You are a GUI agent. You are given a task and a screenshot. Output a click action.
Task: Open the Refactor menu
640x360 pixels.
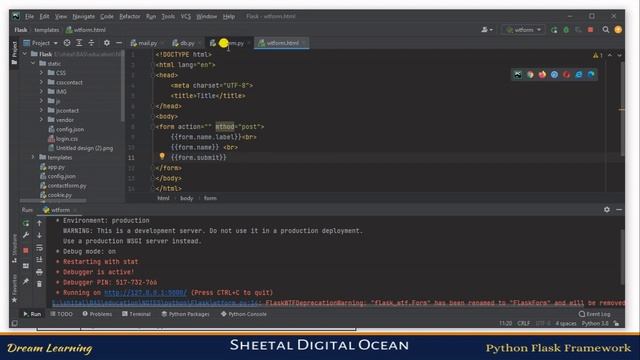(x=130, y=16)
